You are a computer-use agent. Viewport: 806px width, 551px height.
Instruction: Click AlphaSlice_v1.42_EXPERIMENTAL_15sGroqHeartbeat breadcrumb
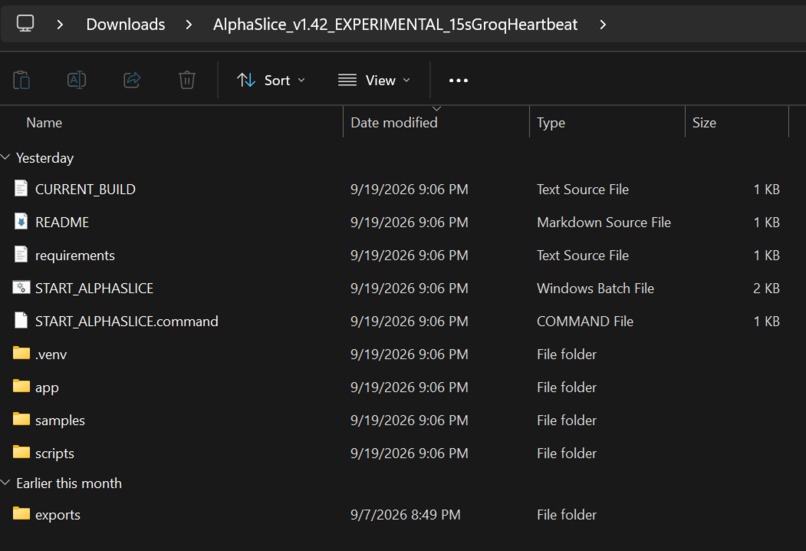coord(395,24)
